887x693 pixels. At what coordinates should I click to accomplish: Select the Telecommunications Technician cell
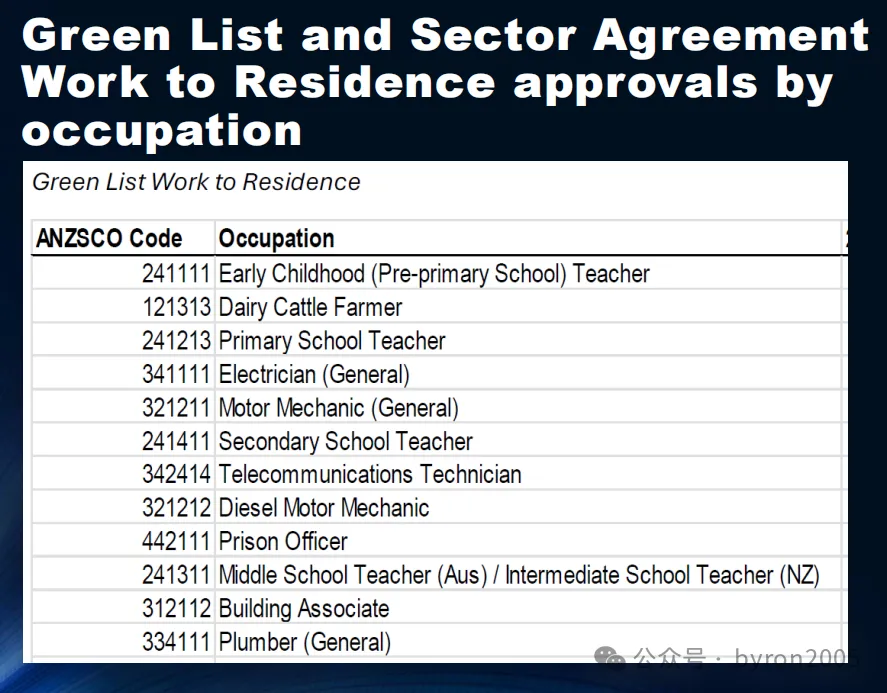point(370,474)
